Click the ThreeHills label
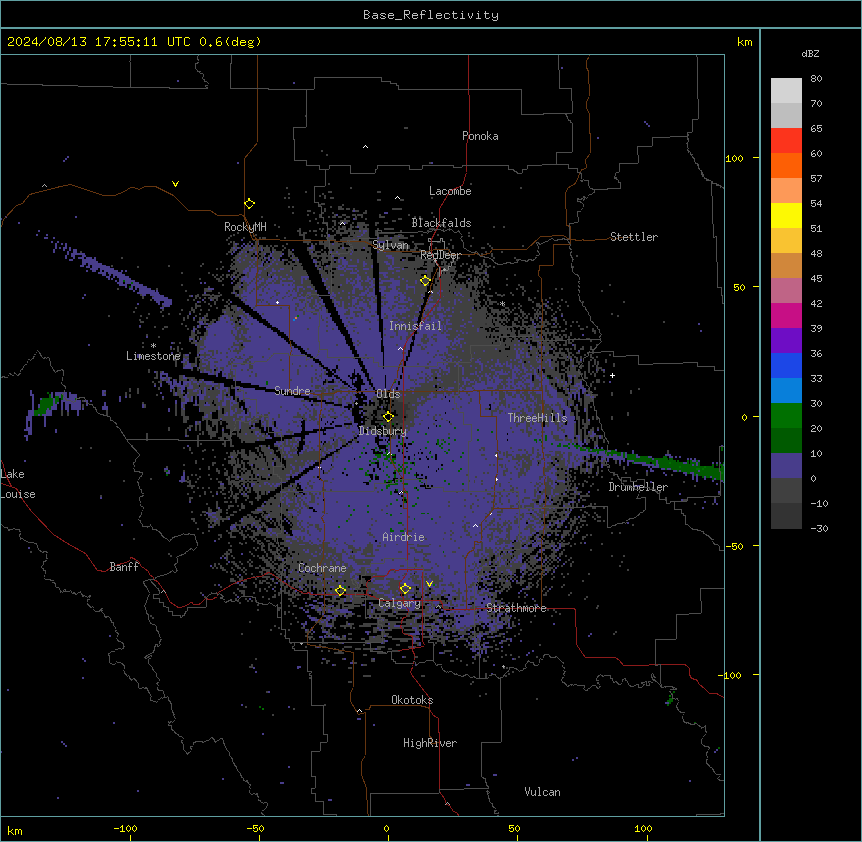This screenshot has width=862, height=842. point(537,418)
